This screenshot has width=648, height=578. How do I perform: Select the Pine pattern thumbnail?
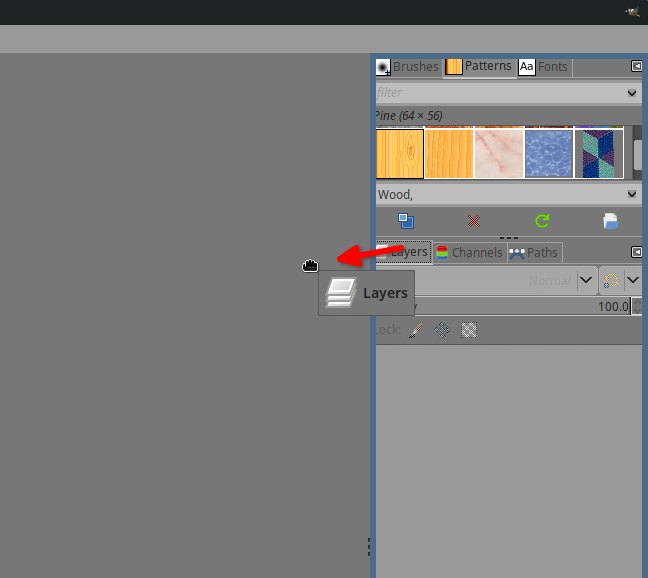coord(400,154)
